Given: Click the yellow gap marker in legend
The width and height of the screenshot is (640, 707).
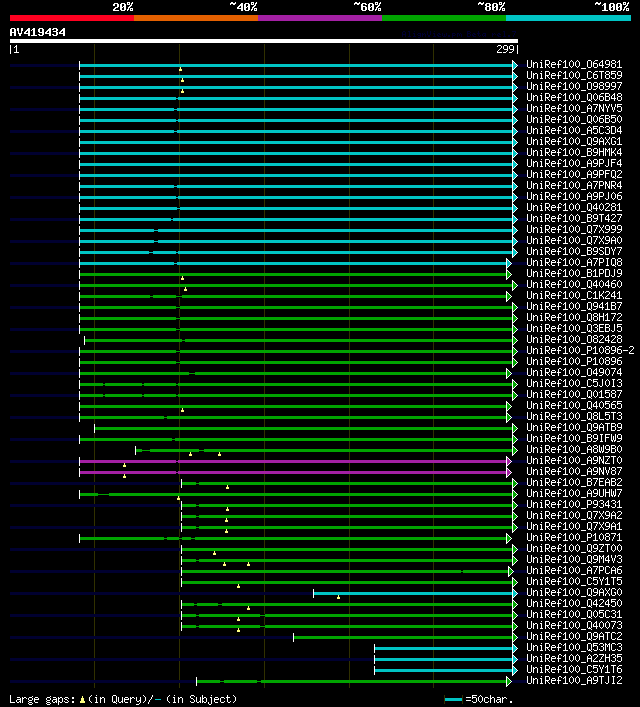Looking at the screenshot, I should point(82,700).
